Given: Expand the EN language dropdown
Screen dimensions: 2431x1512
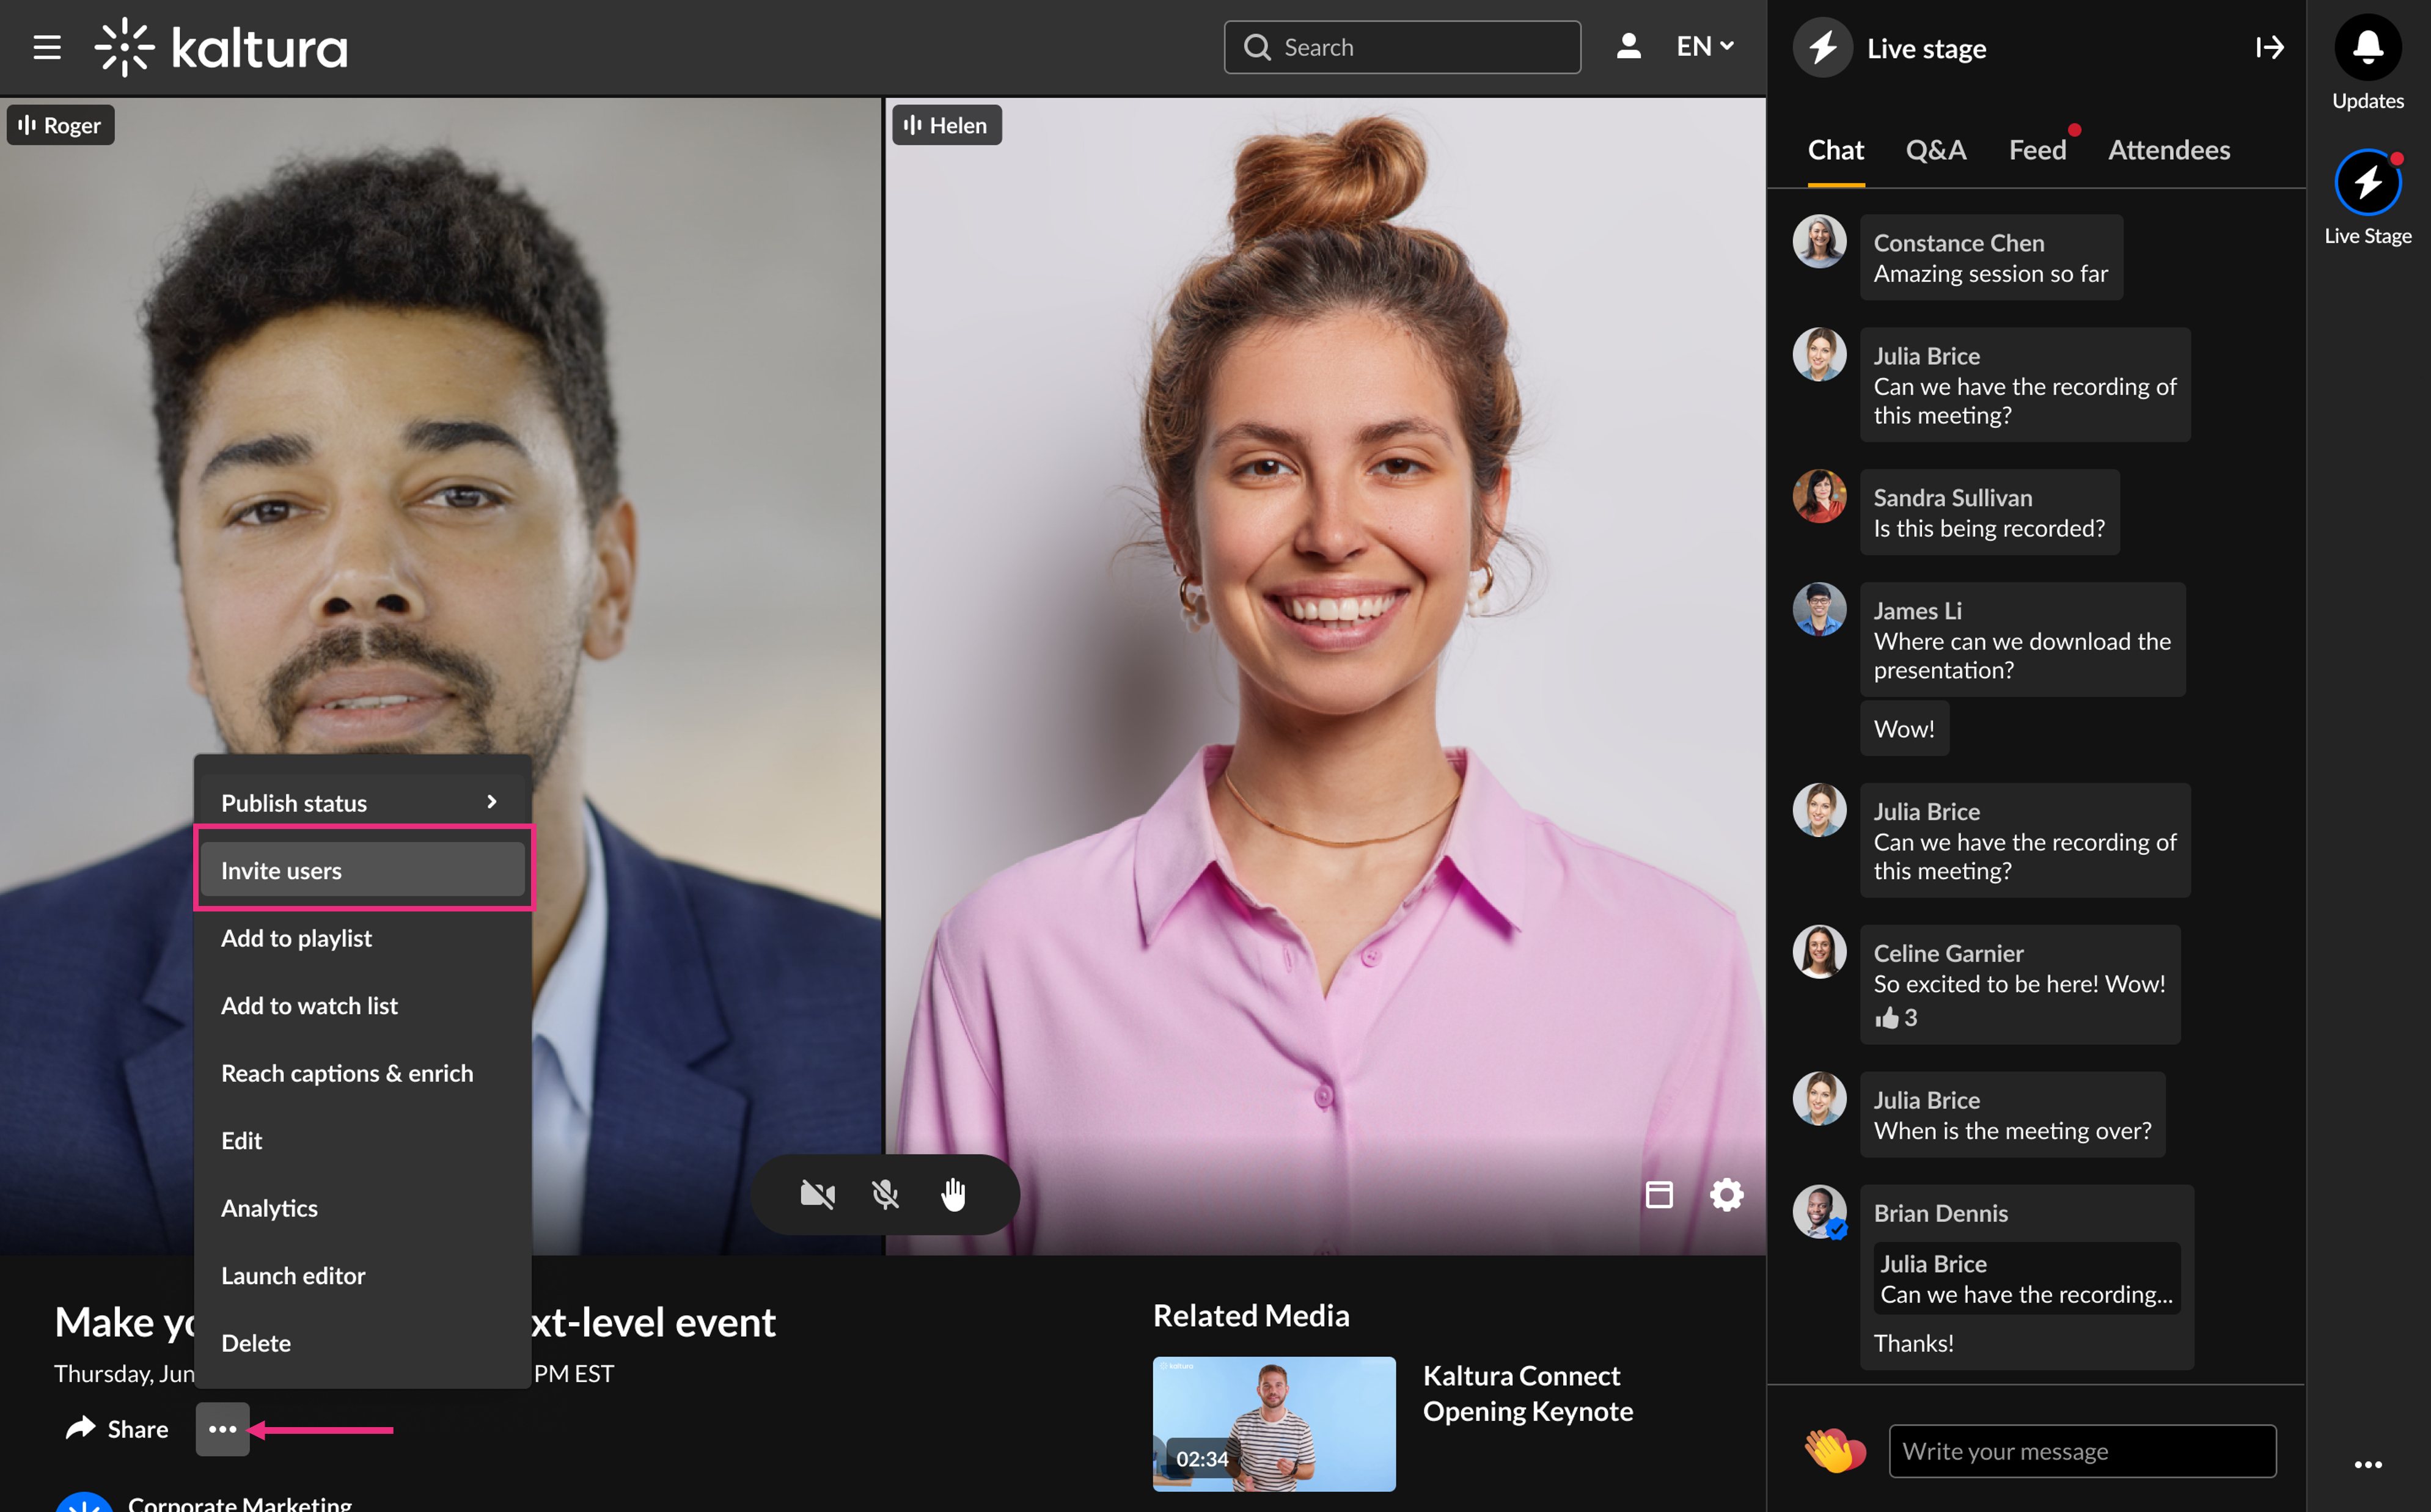Looking at the screenshot, I should (1704, 46).
